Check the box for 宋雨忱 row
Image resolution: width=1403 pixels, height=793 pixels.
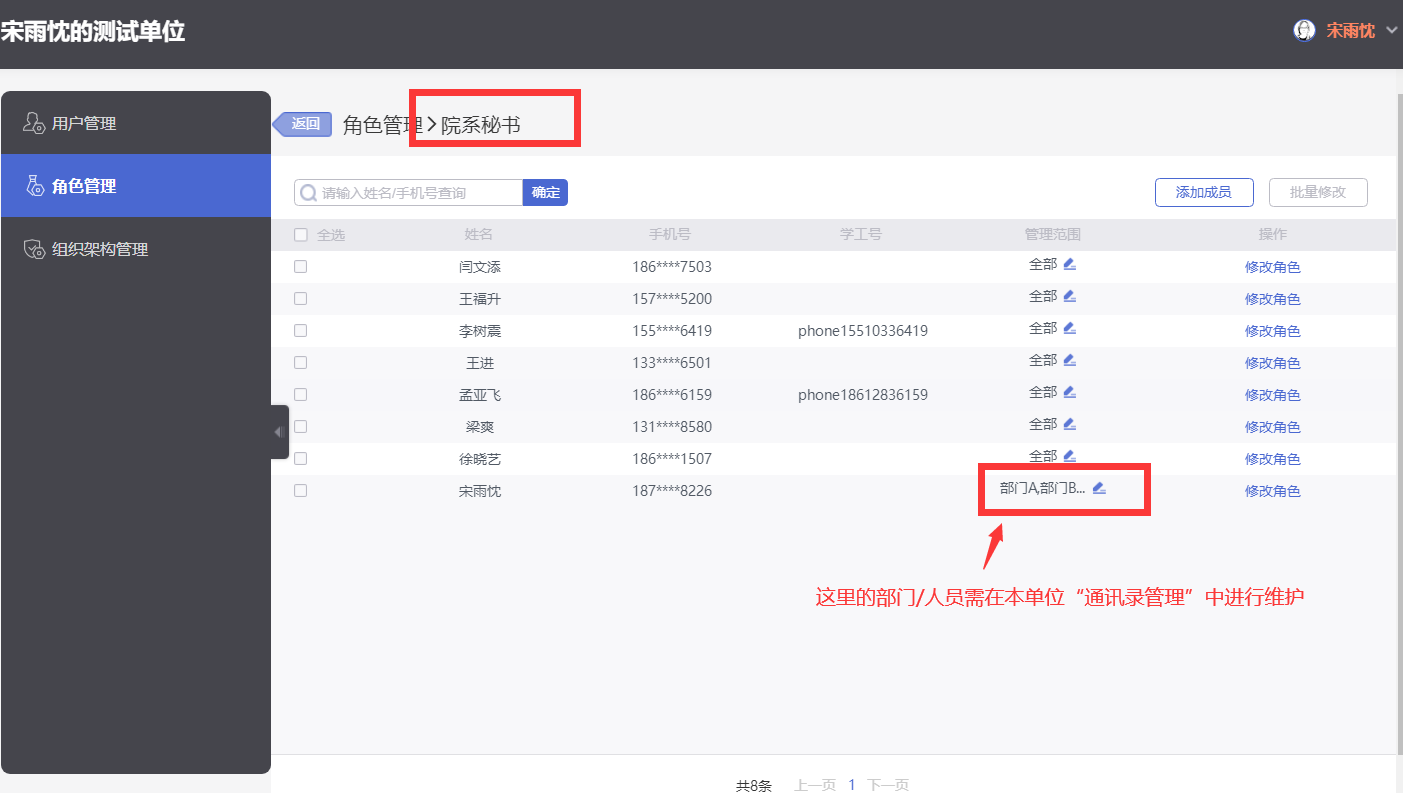click(301, 491)
